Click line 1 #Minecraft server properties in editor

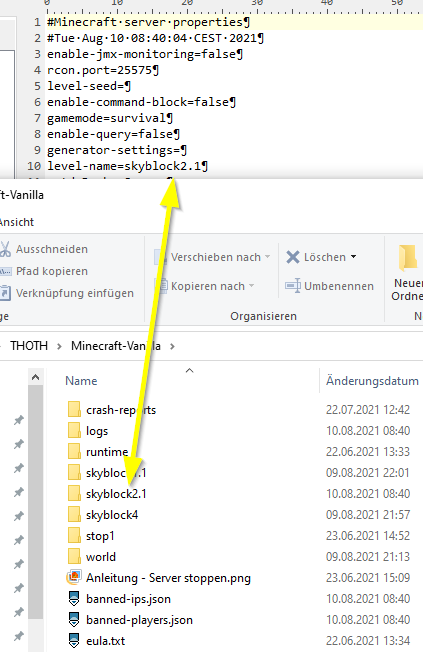pyautogui.click(x=148, y=22)
